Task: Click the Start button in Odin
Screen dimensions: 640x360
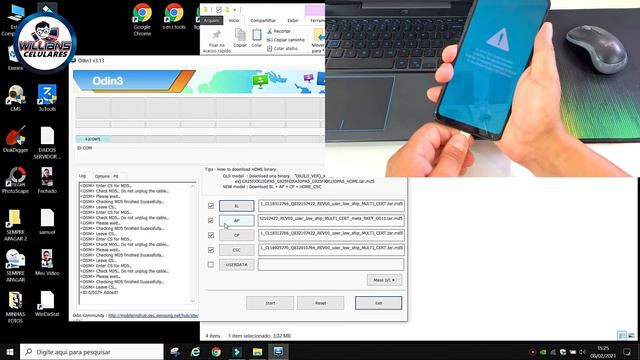Action: 270,303
